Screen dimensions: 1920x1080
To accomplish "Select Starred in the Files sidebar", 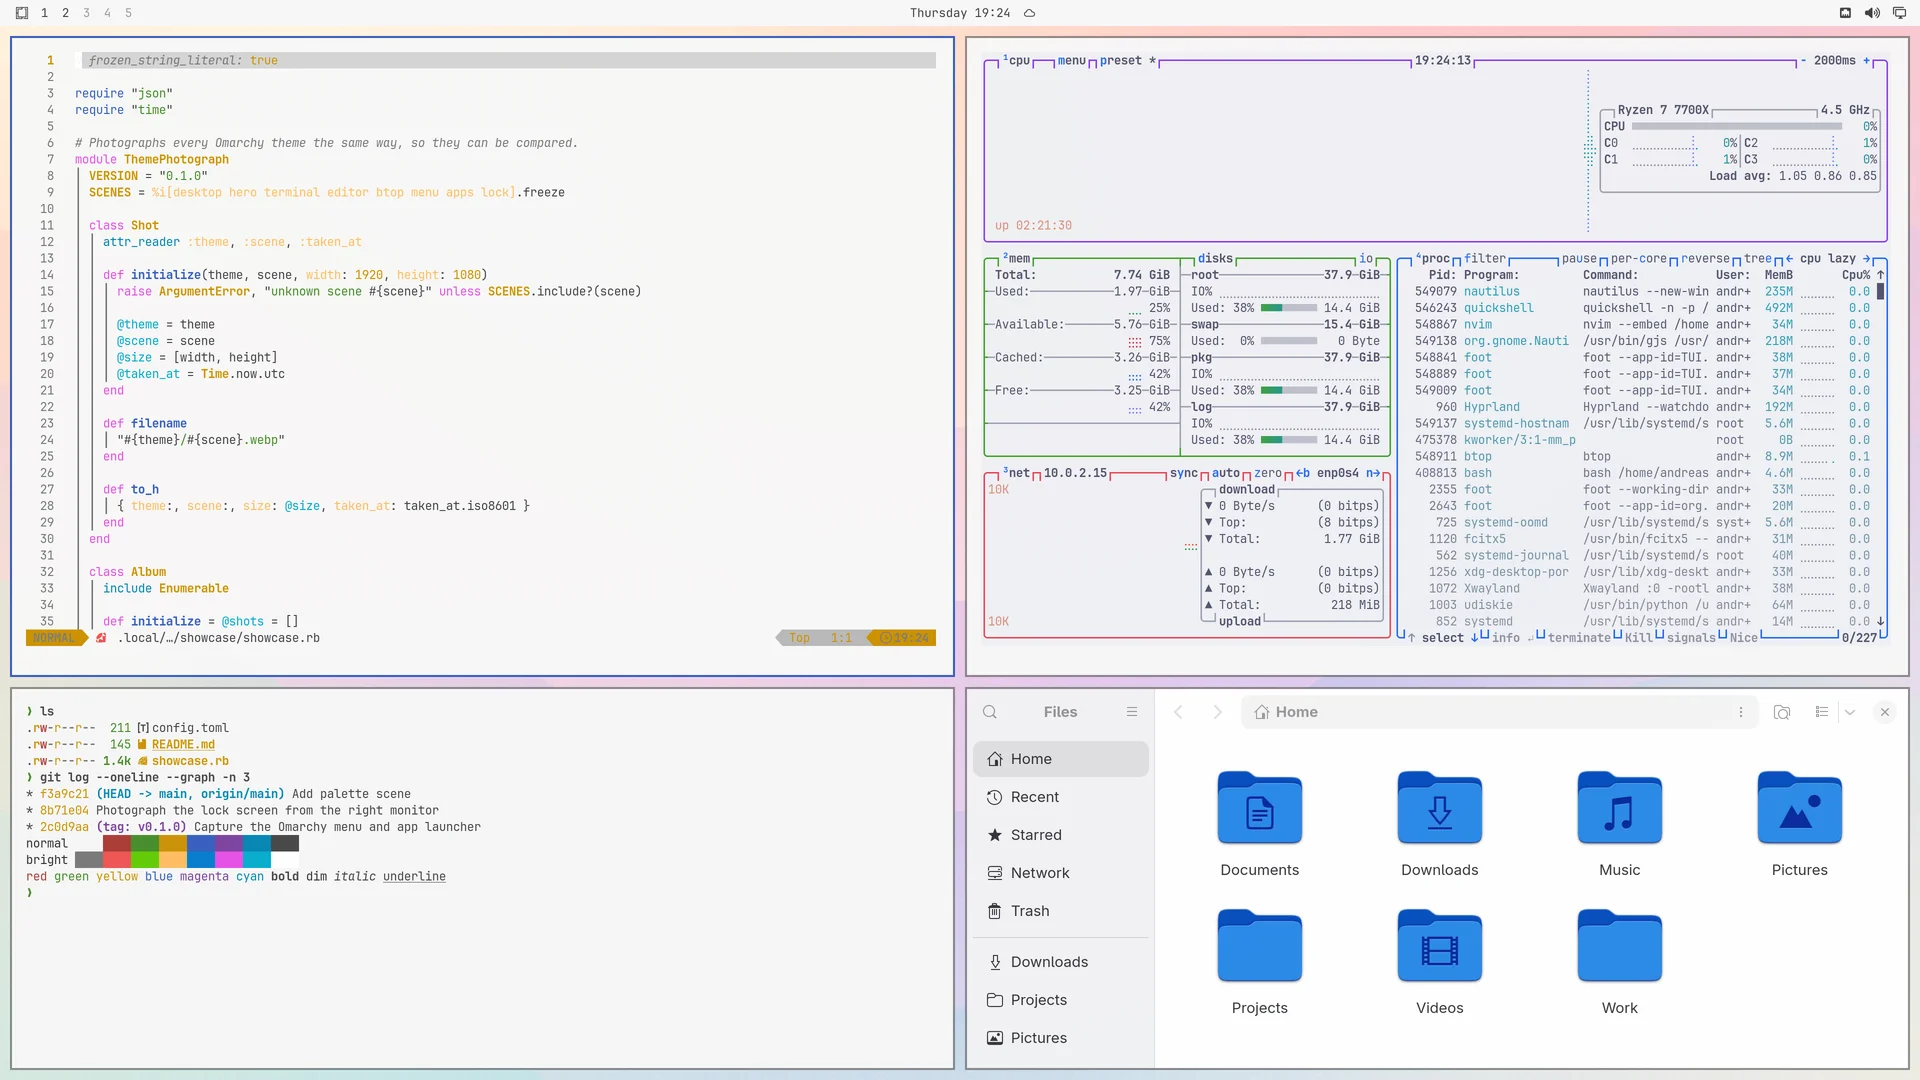I will 1061,835.
